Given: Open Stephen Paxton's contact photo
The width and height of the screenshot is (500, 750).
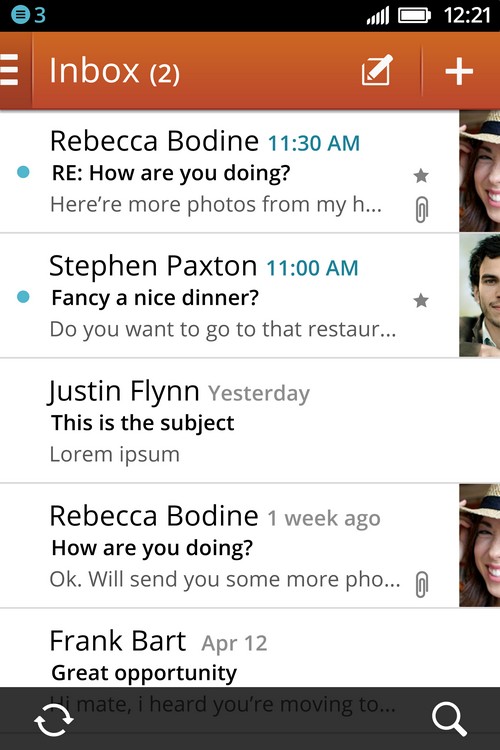Looking at the screenshot, I should tap(479, 296).
